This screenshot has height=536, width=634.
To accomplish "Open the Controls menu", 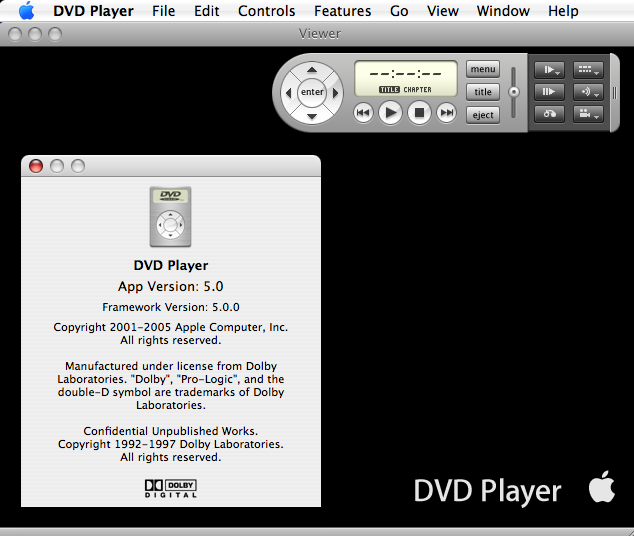I will (266, 11).
